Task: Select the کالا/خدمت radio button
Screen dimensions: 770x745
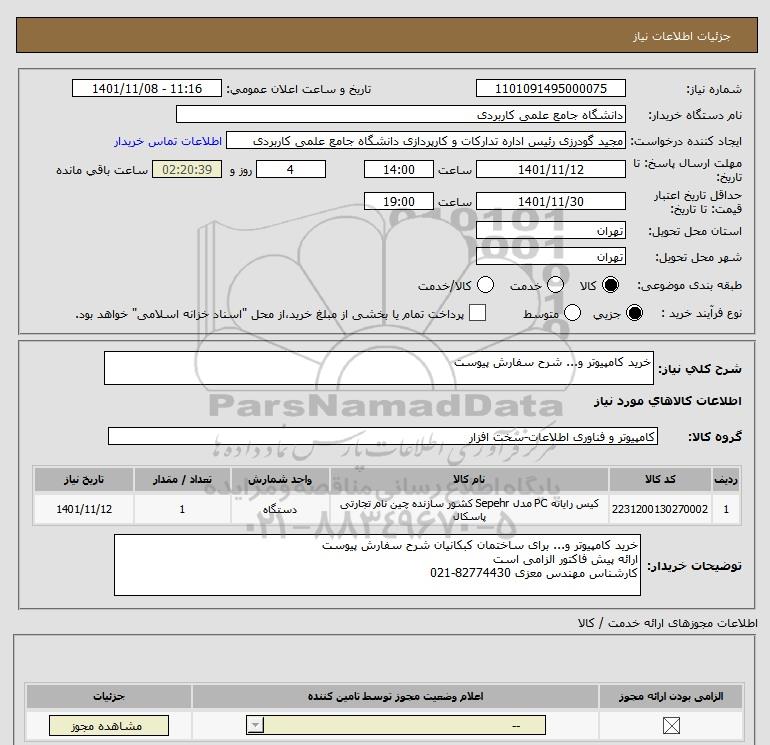Action: click(486, 285)
